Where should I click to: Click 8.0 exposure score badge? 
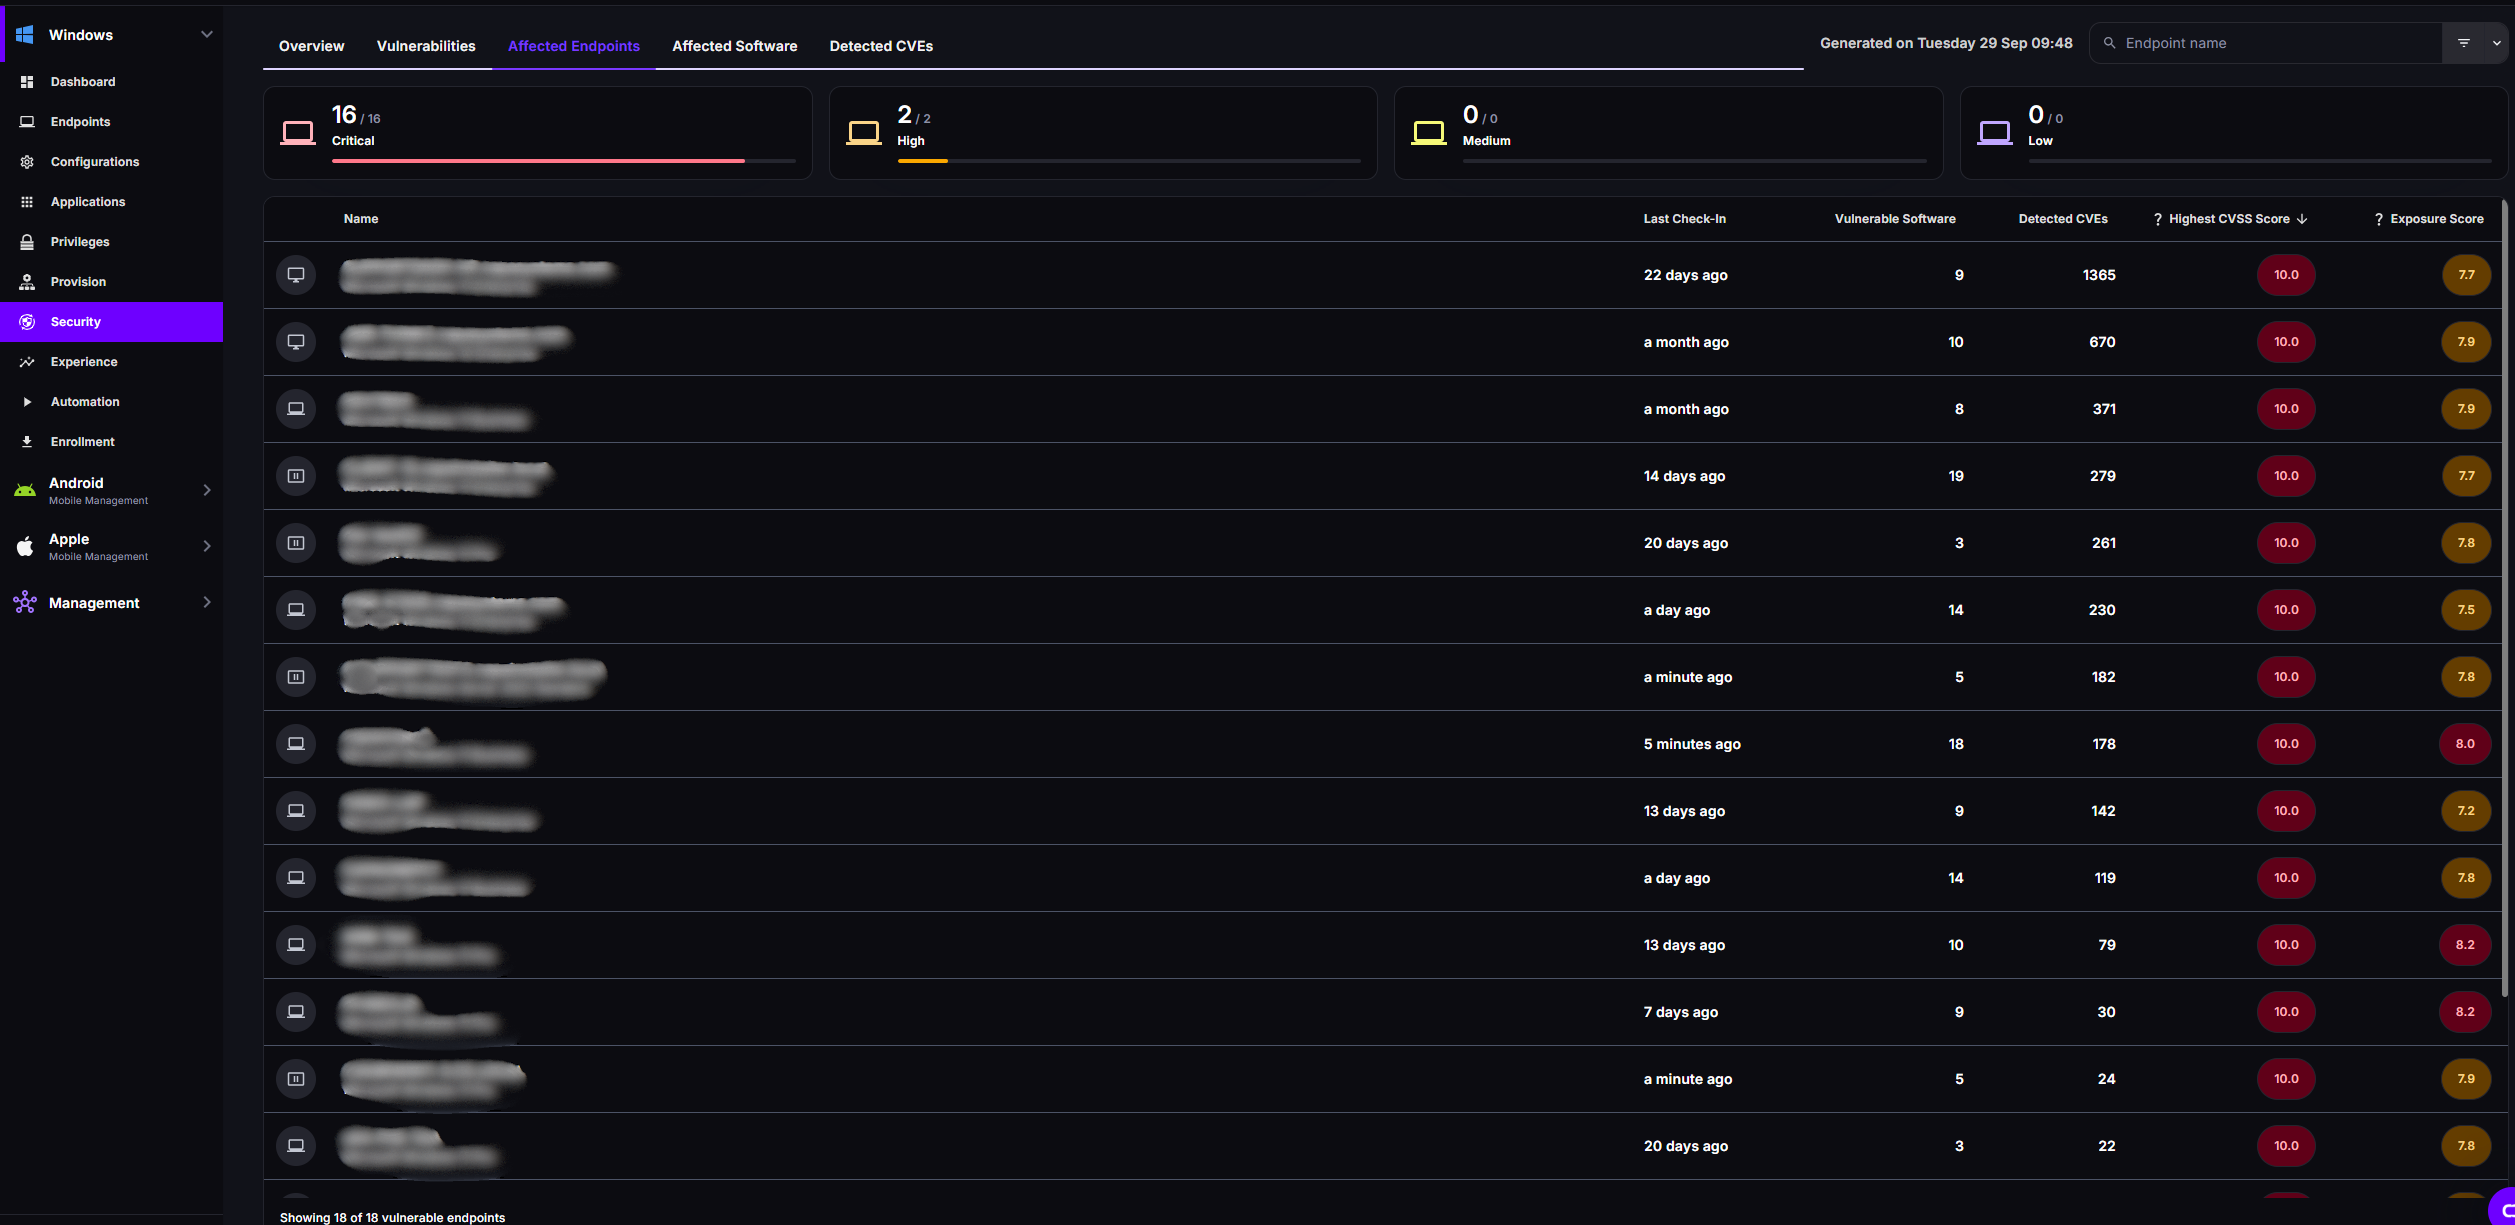tap(2465, 744)
